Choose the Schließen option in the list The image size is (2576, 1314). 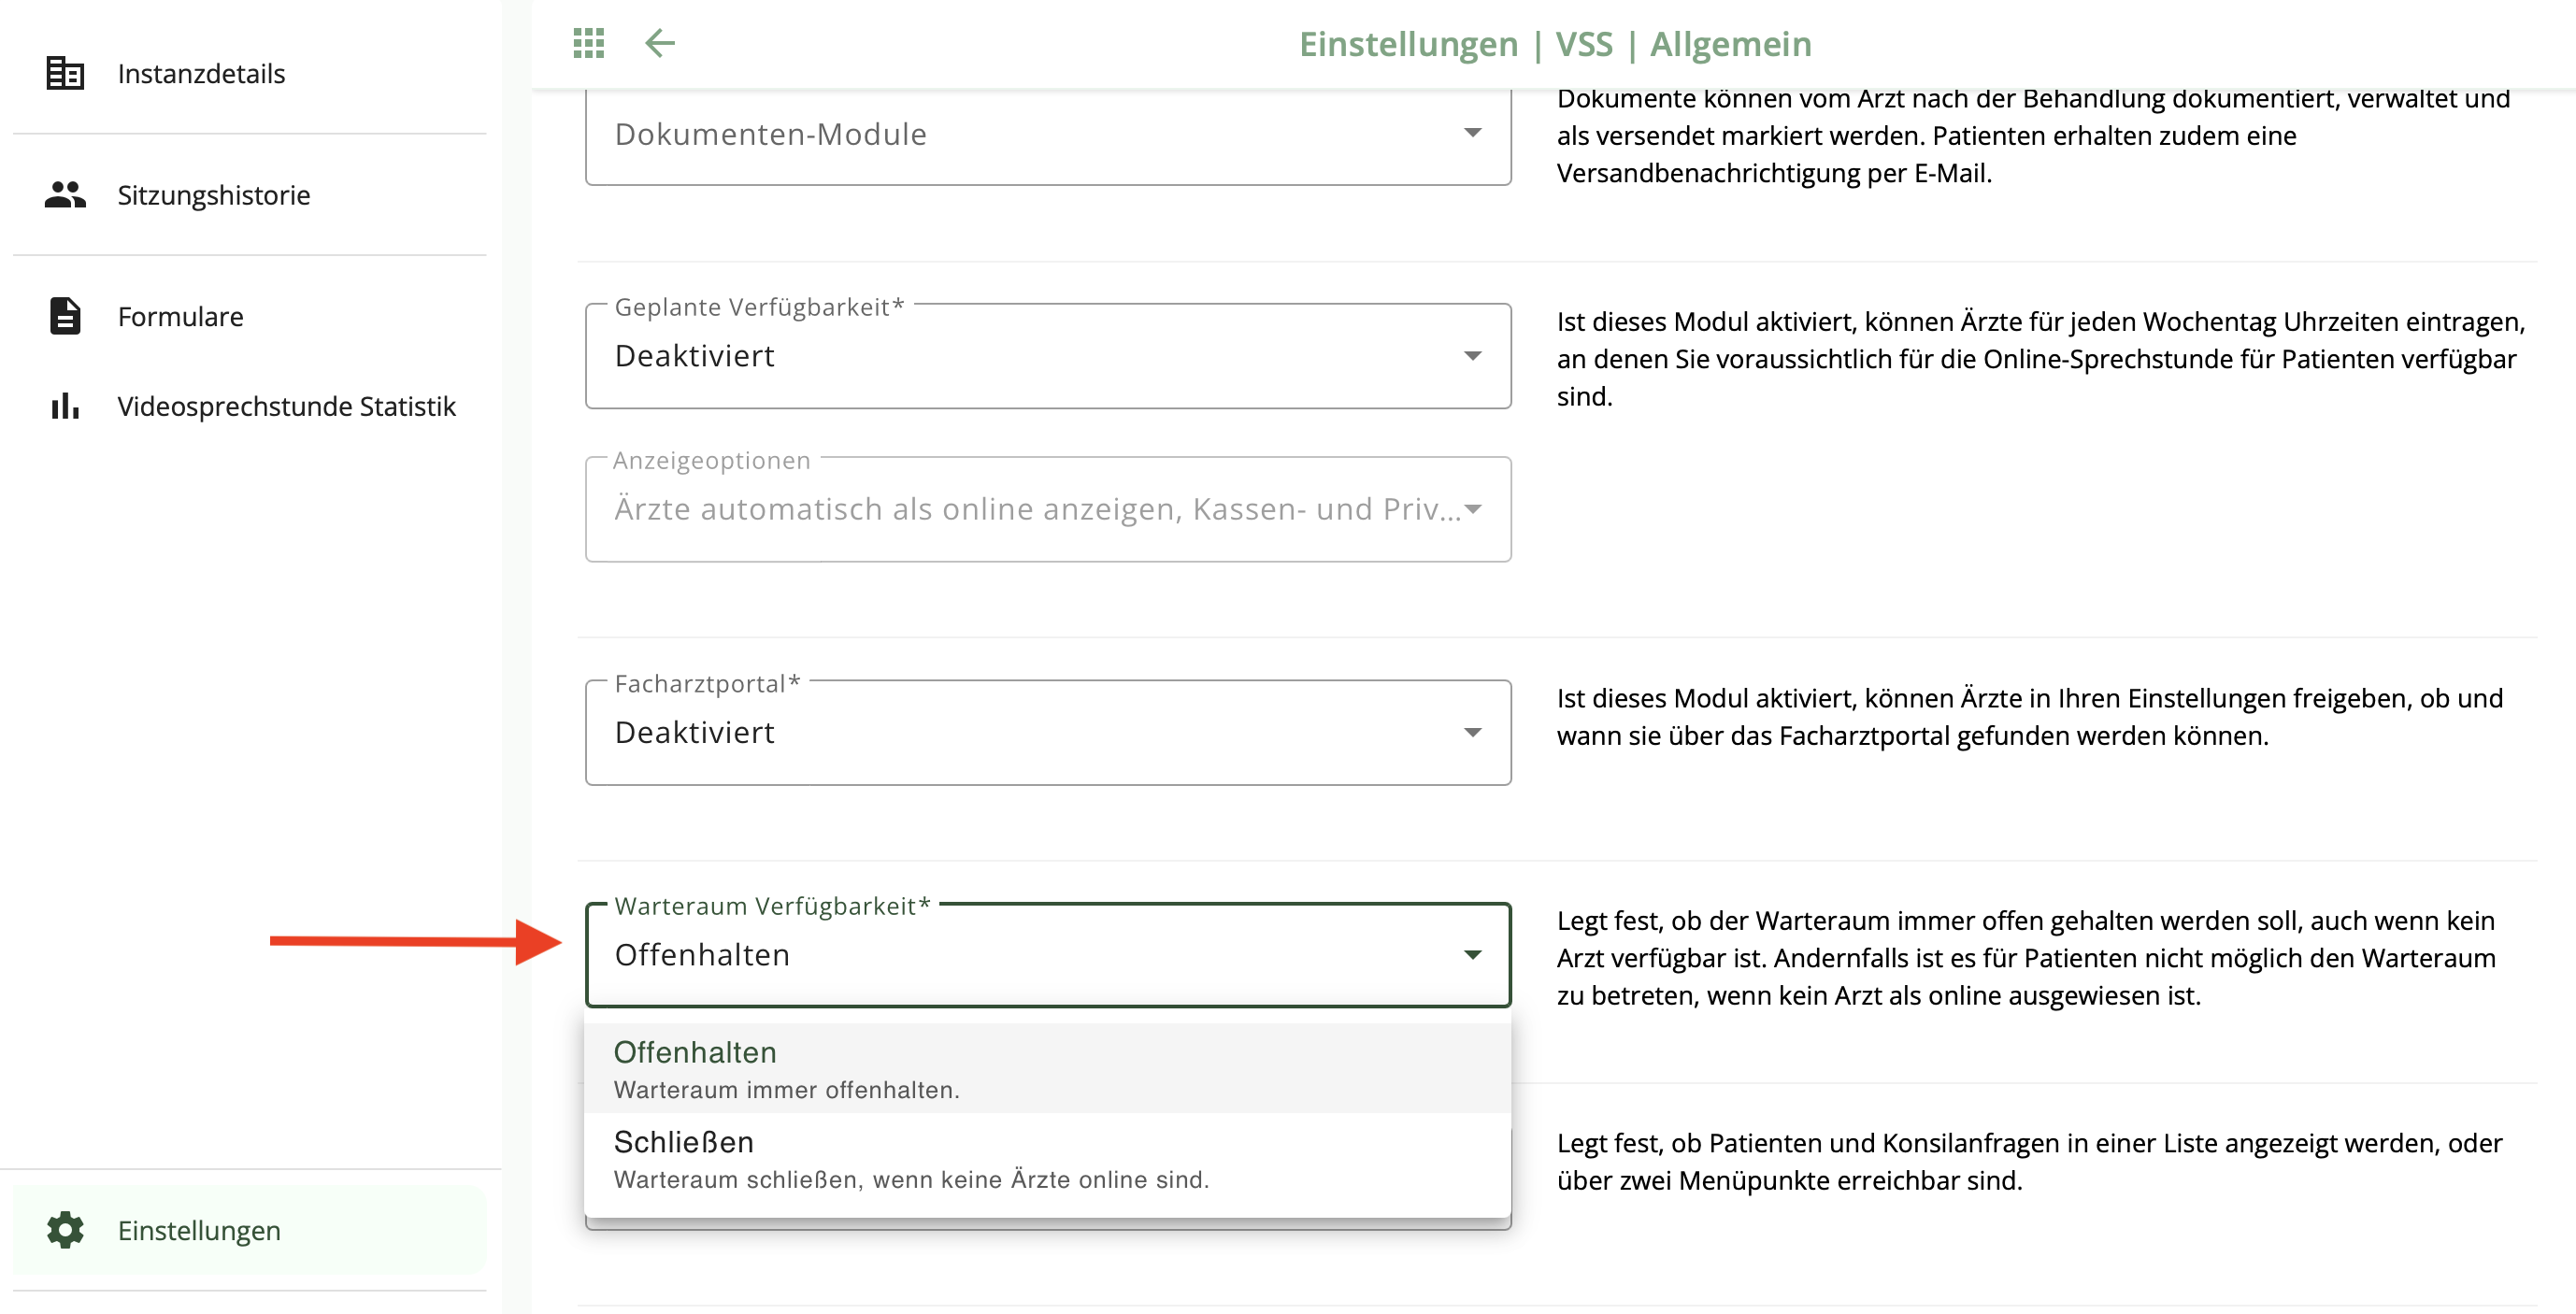pos(1047,1158)
